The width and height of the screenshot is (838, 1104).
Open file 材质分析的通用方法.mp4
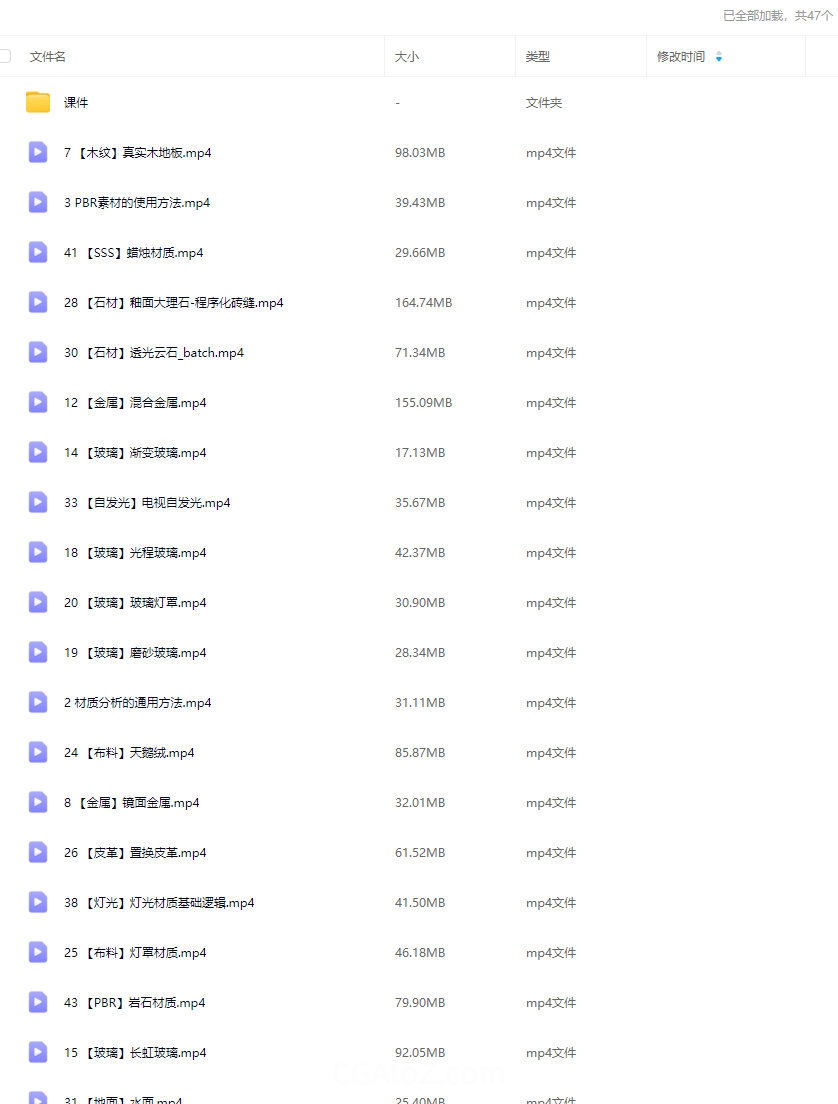137,703
